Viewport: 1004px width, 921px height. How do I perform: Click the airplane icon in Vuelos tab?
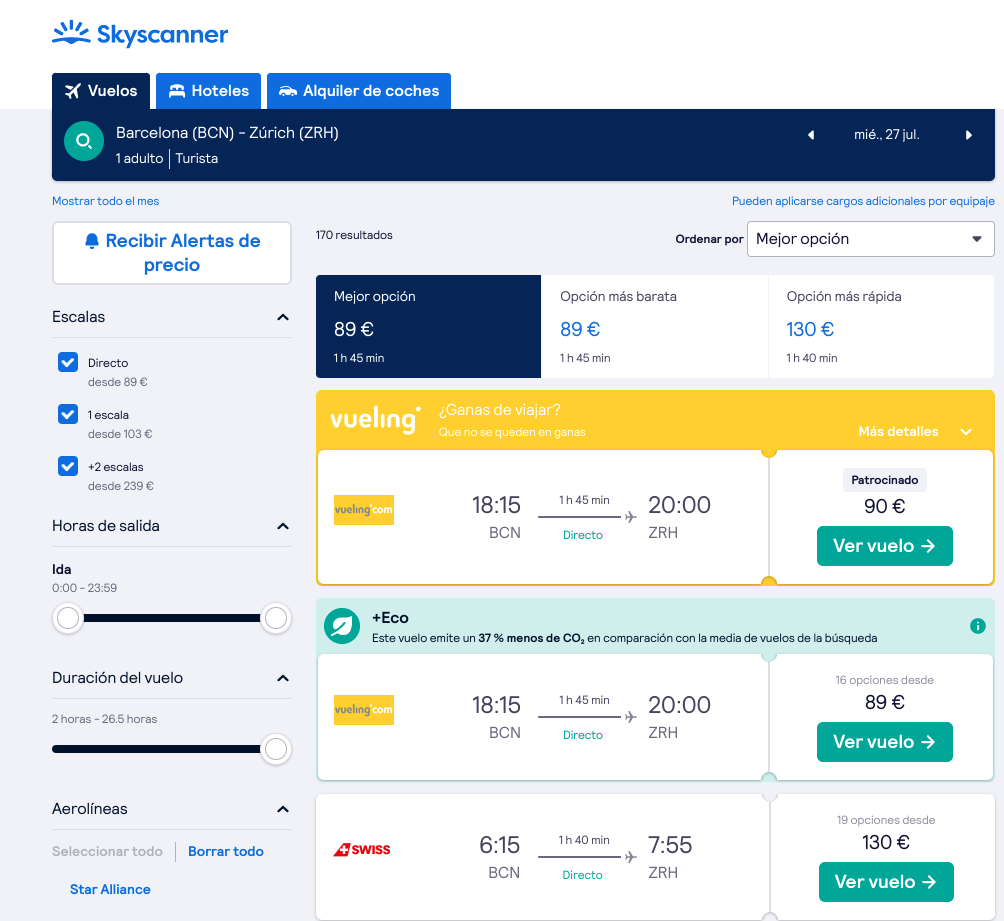pos(73,91)
